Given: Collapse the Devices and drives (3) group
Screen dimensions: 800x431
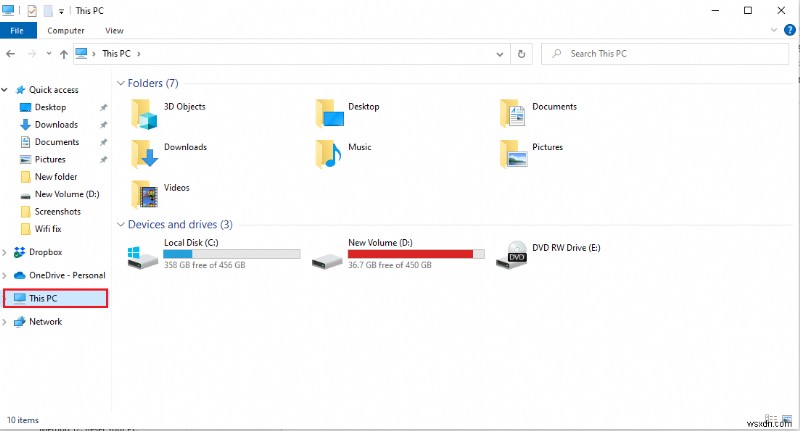Looking at the screenshot, I should click(x=121, y=224).
